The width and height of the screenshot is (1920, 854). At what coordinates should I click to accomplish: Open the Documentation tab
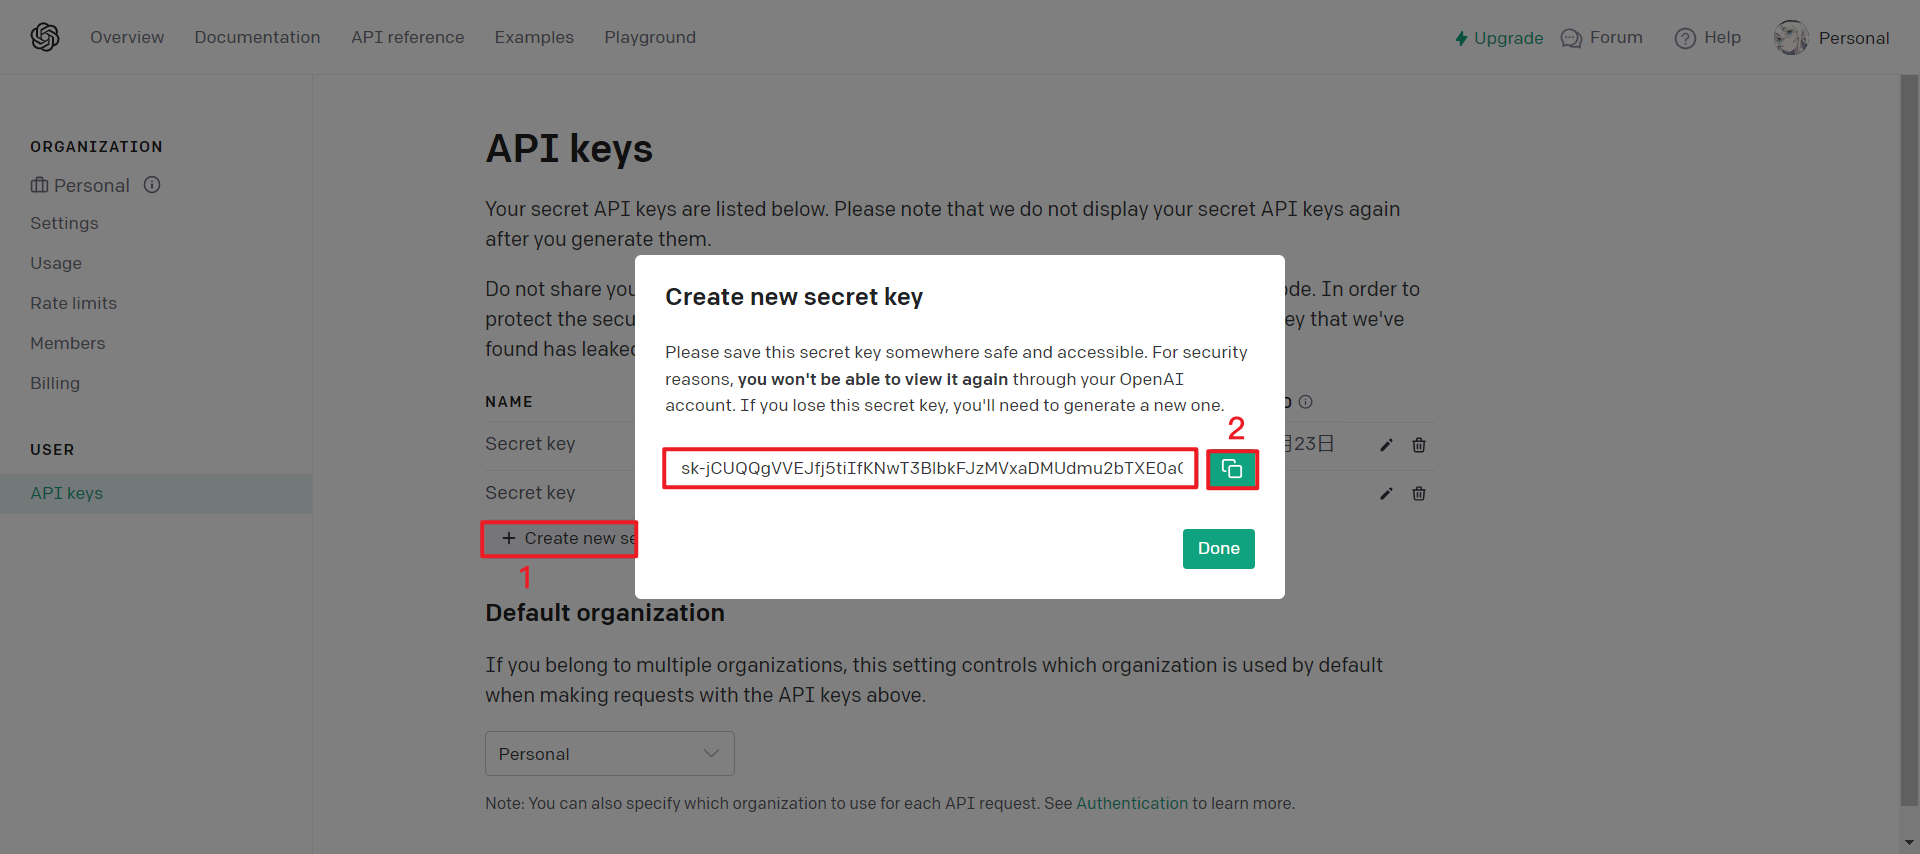coord(257,37)
